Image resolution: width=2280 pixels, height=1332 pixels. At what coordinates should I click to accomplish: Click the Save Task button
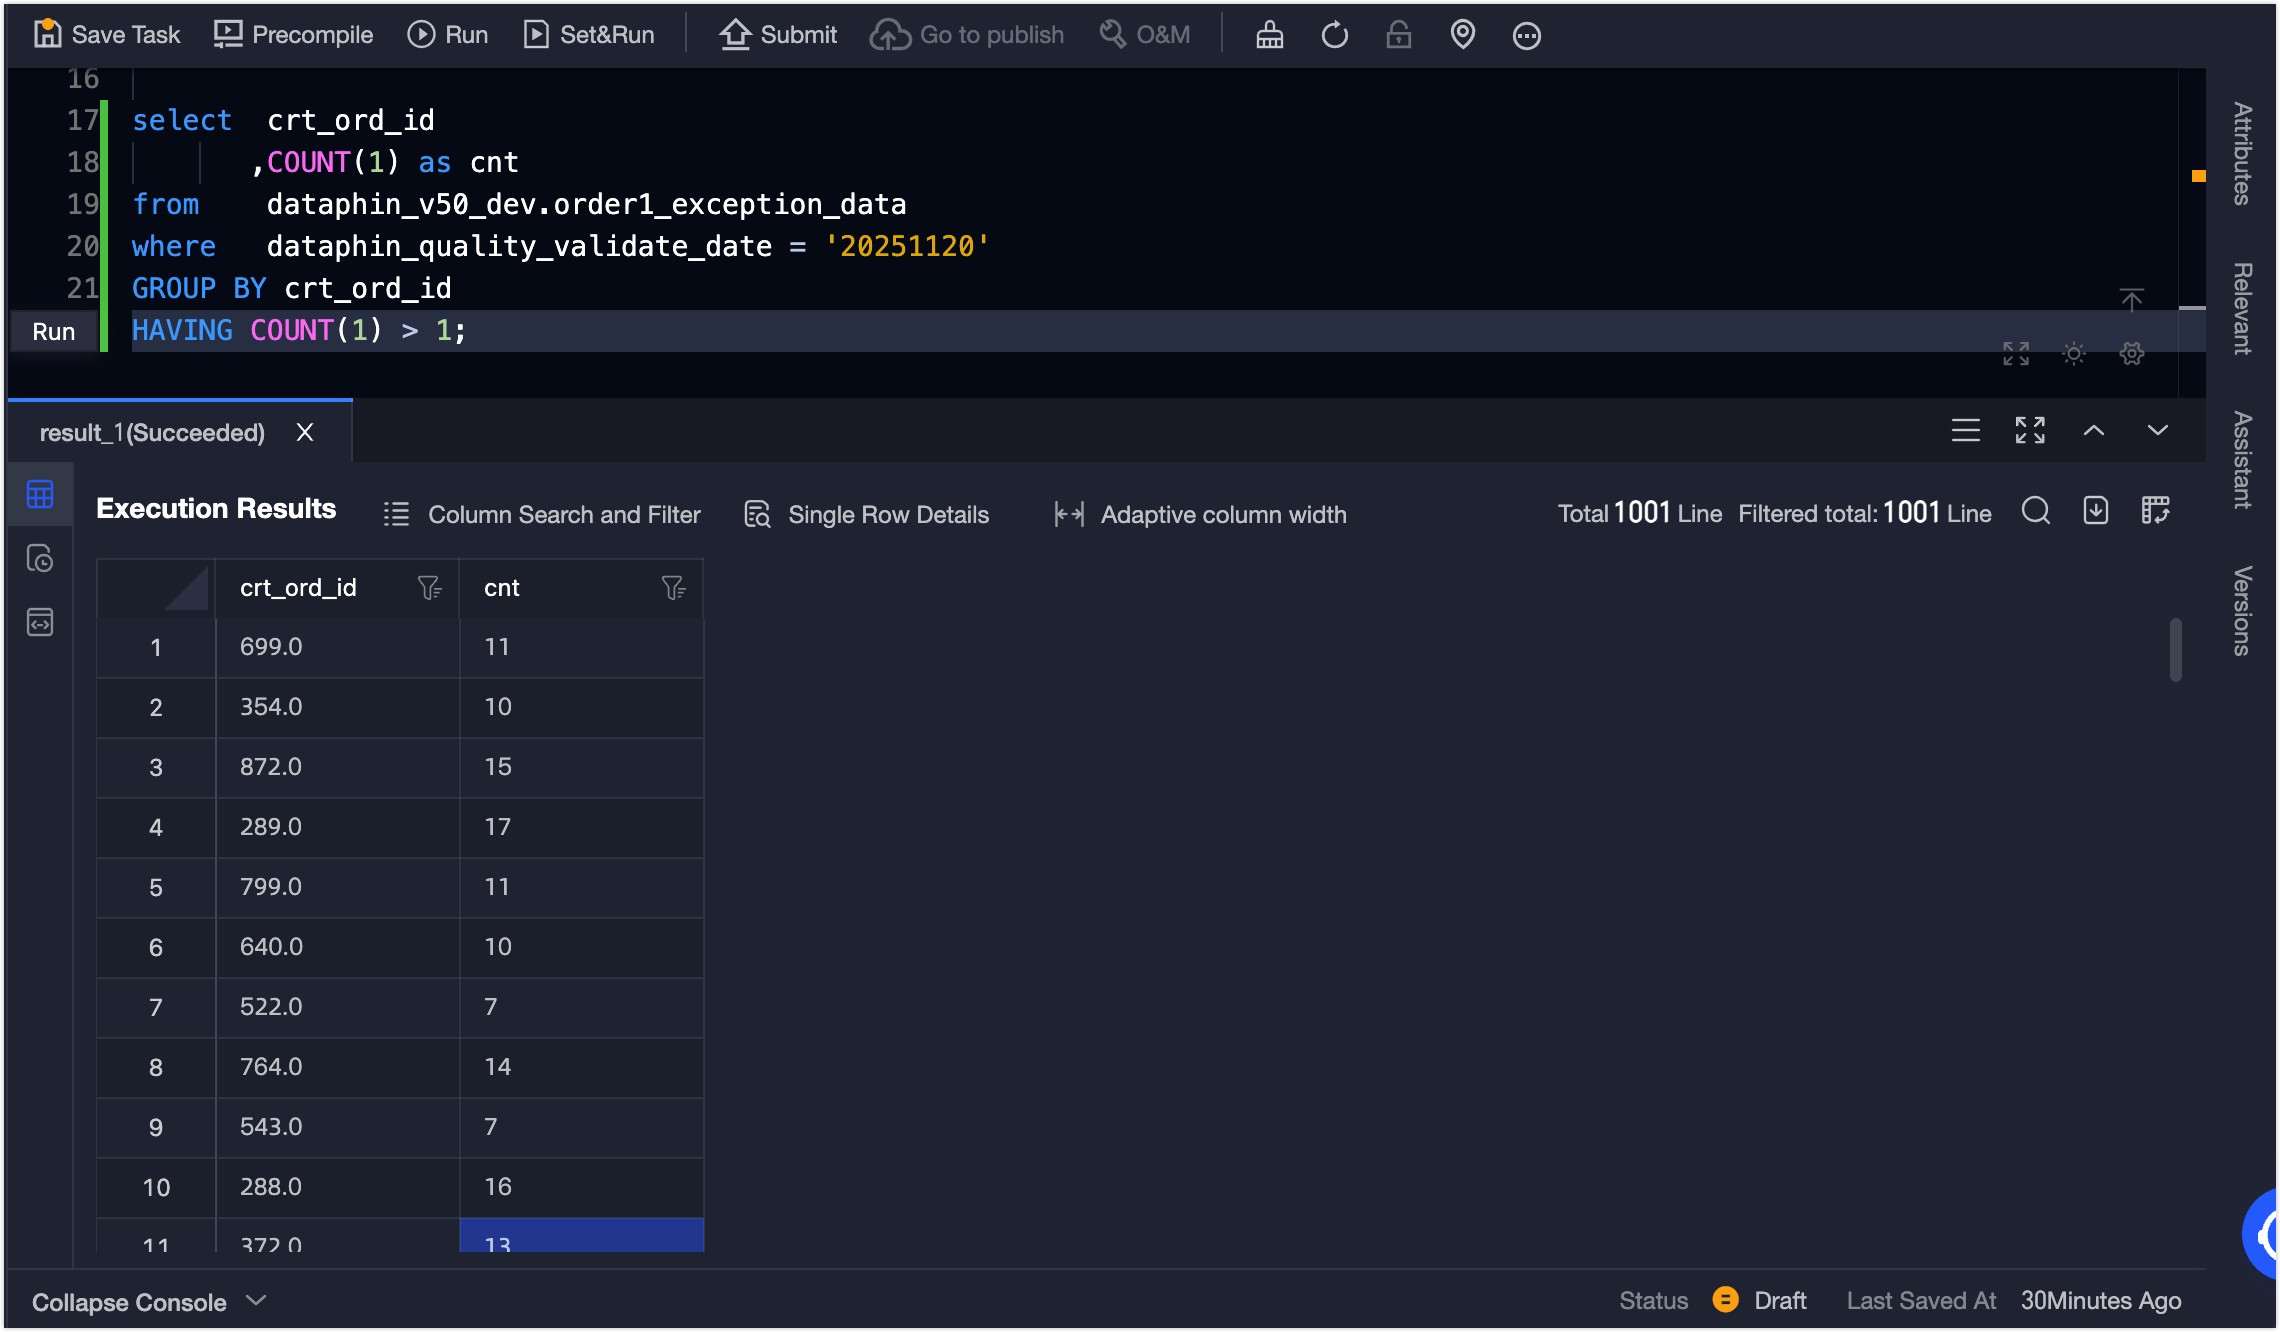(107, 35)
